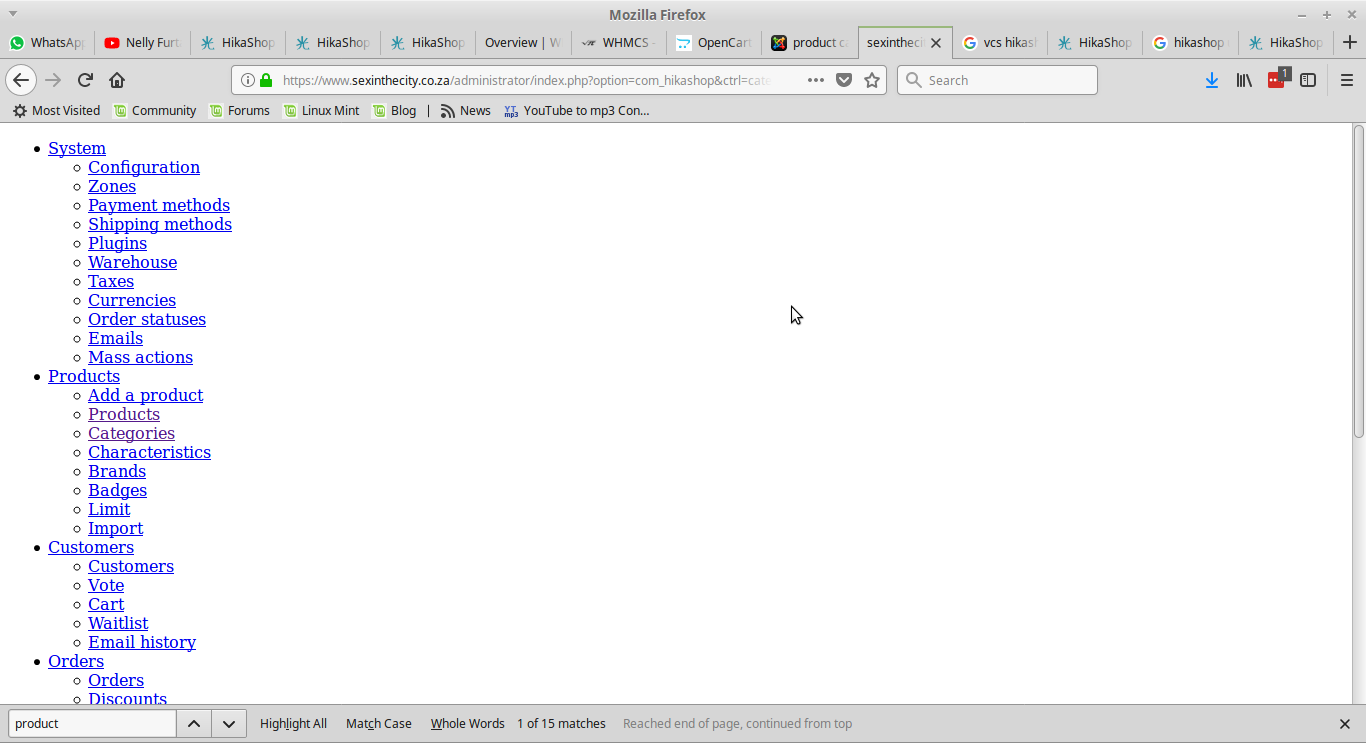The height and width of the screenshot is (743, 1366).
Task: Open the Taxes link
Action: pyautogui.click(x=111, y=281)
